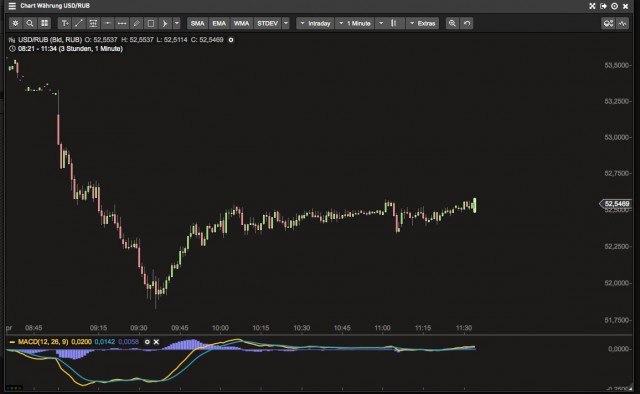Click the 11:30 time axis label

(x=464, y=328)
